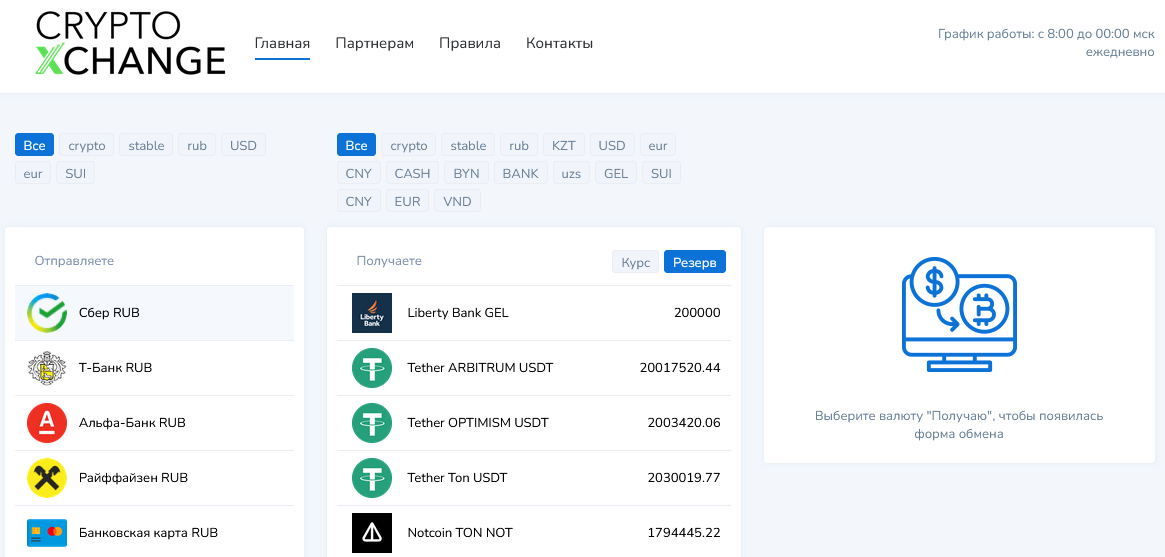Click the reserve value 2003420.06
The height and width of the screenshot is (557, 1165).
(684, 423)
